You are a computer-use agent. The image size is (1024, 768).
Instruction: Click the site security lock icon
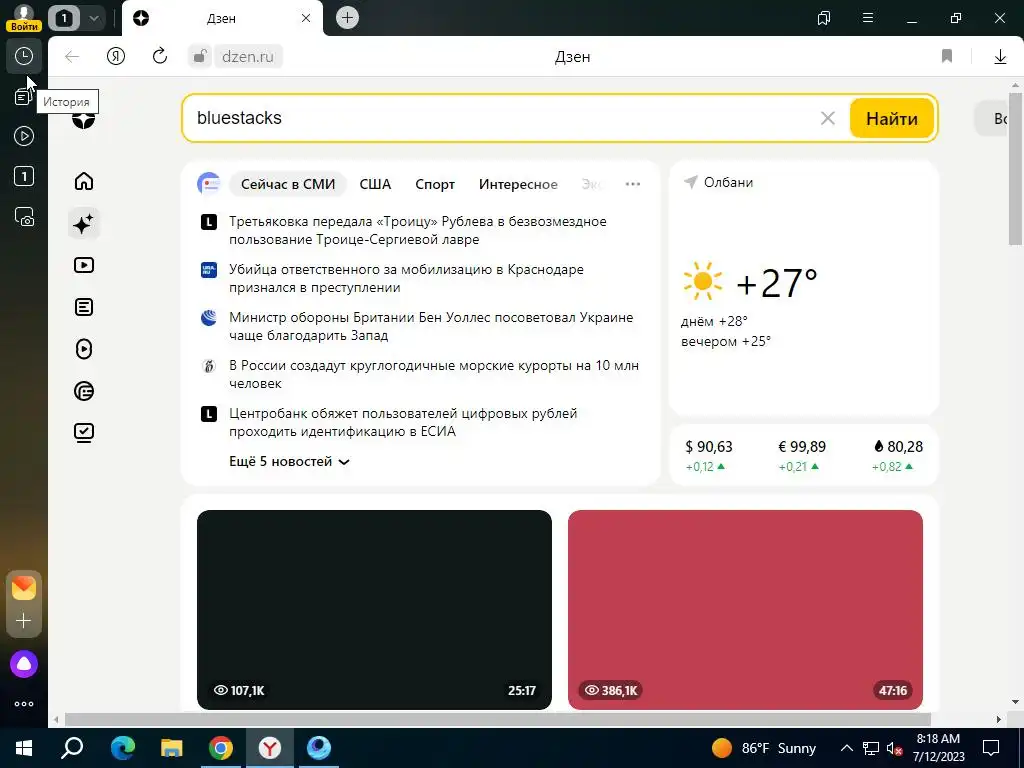(200, 56)
